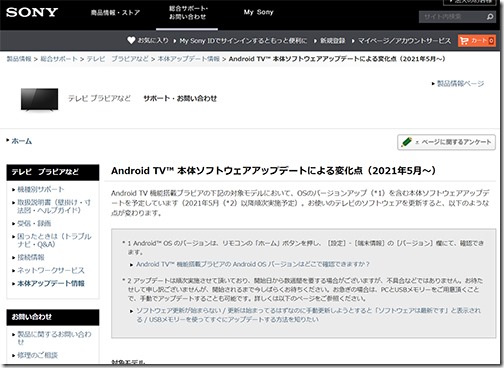Image resolution: width=504 pixels, height=368 pixels.
Task: Open 取扱説明書 sidebar link
Action: point(54,206)
